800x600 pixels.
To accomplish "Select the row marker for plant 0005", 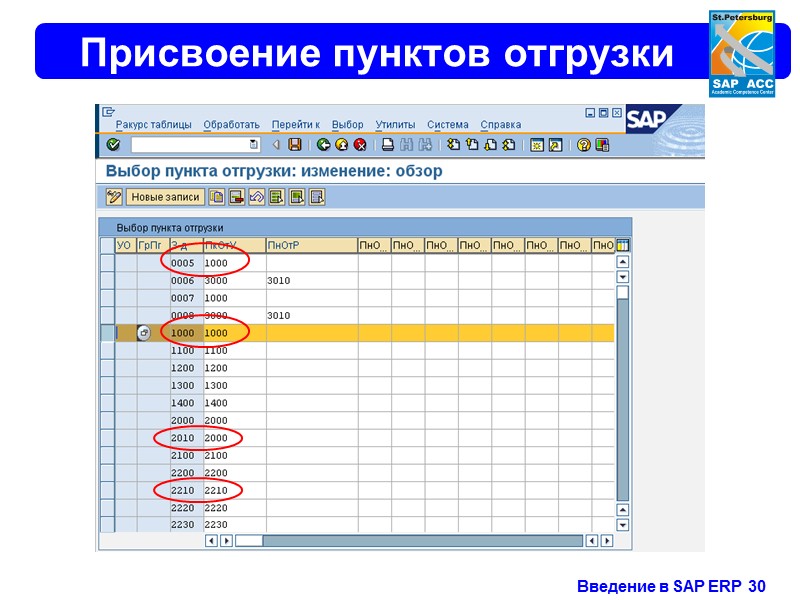I will tap(107, 263).
